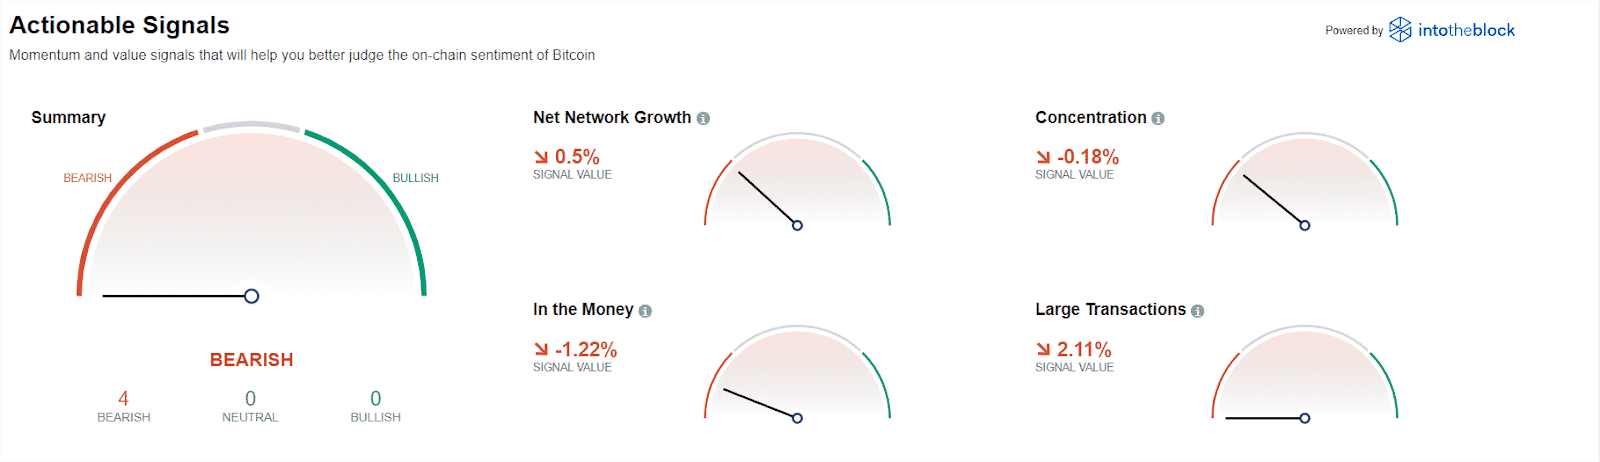This screenshot has height=462, width=1600.
Task: Click the large red BEARISH summary label
Action: point(251,360)
